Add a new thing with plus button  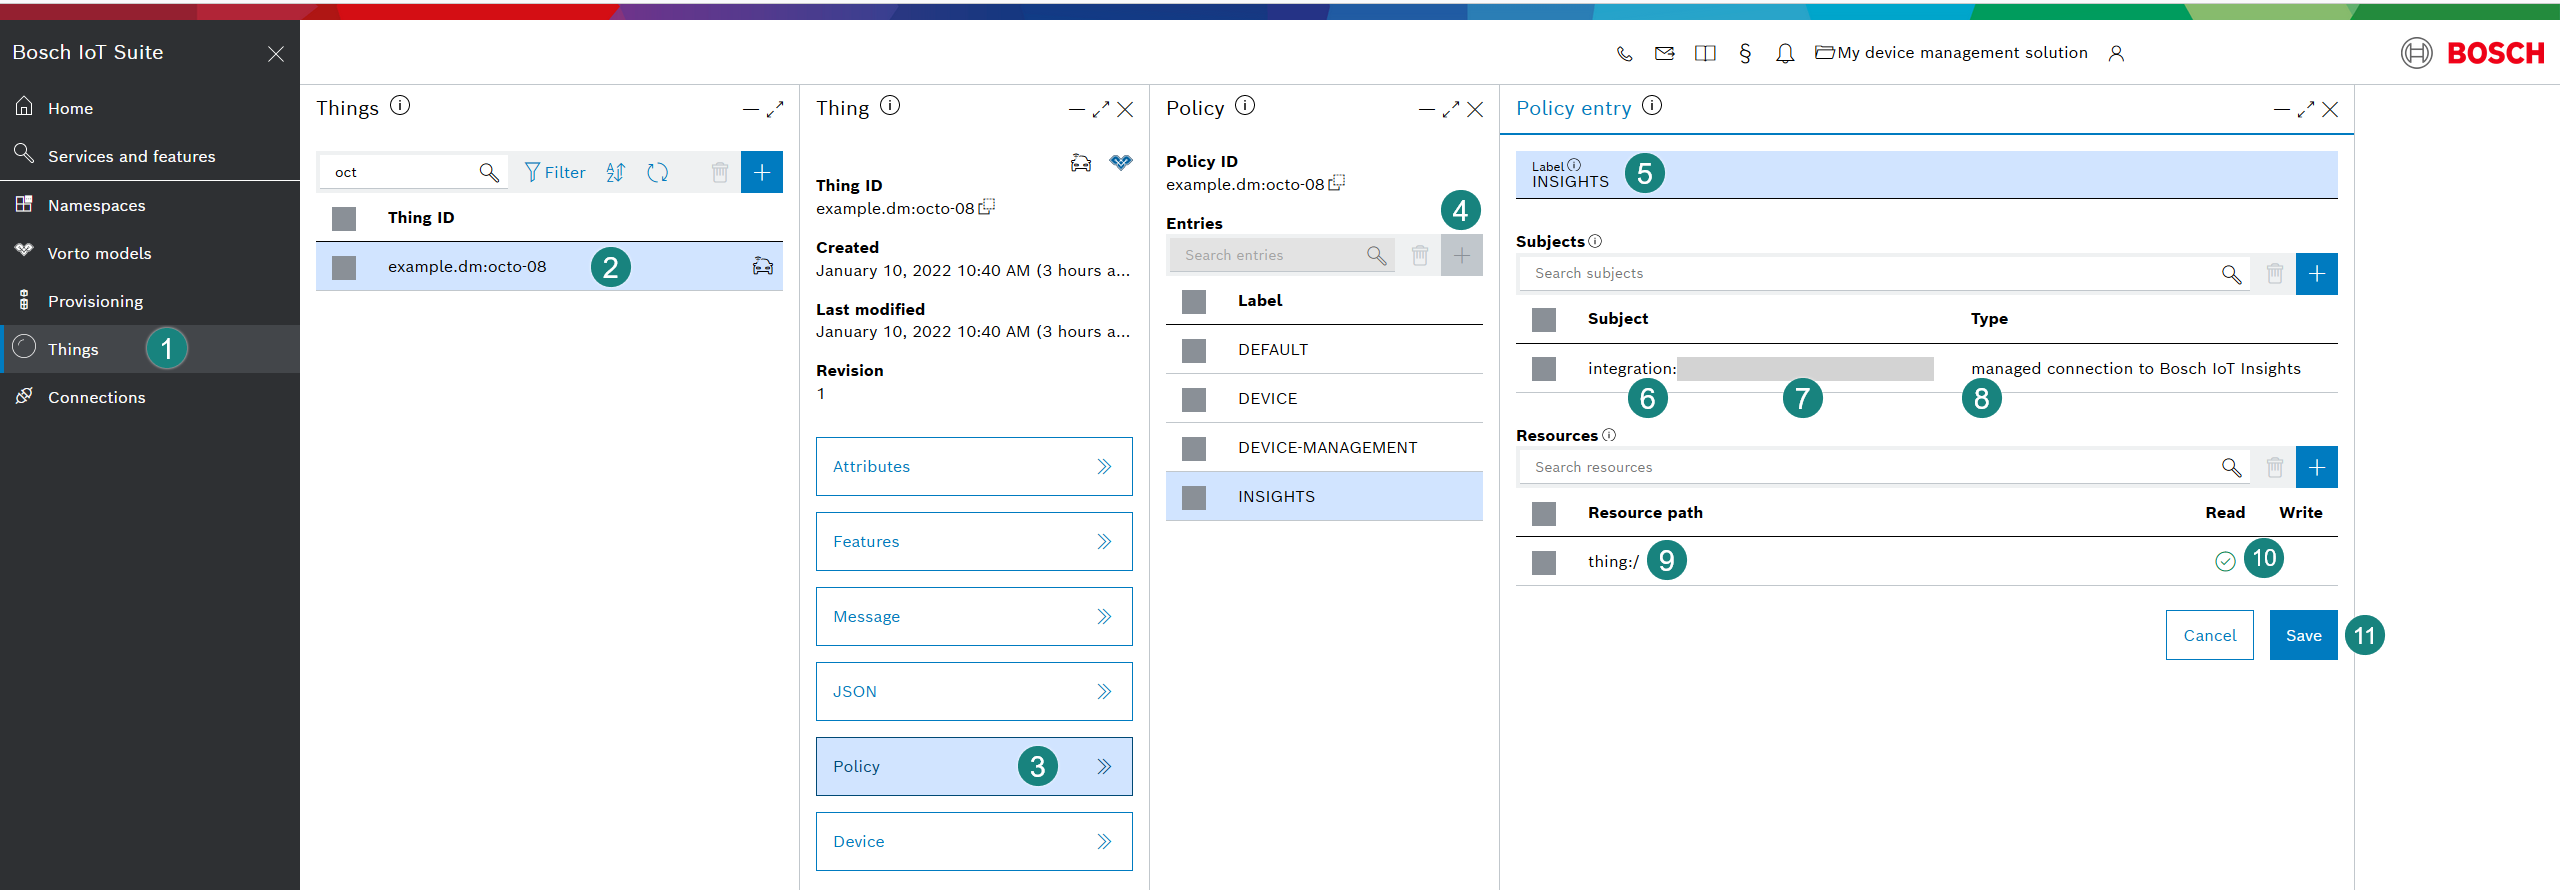point(762,172)
